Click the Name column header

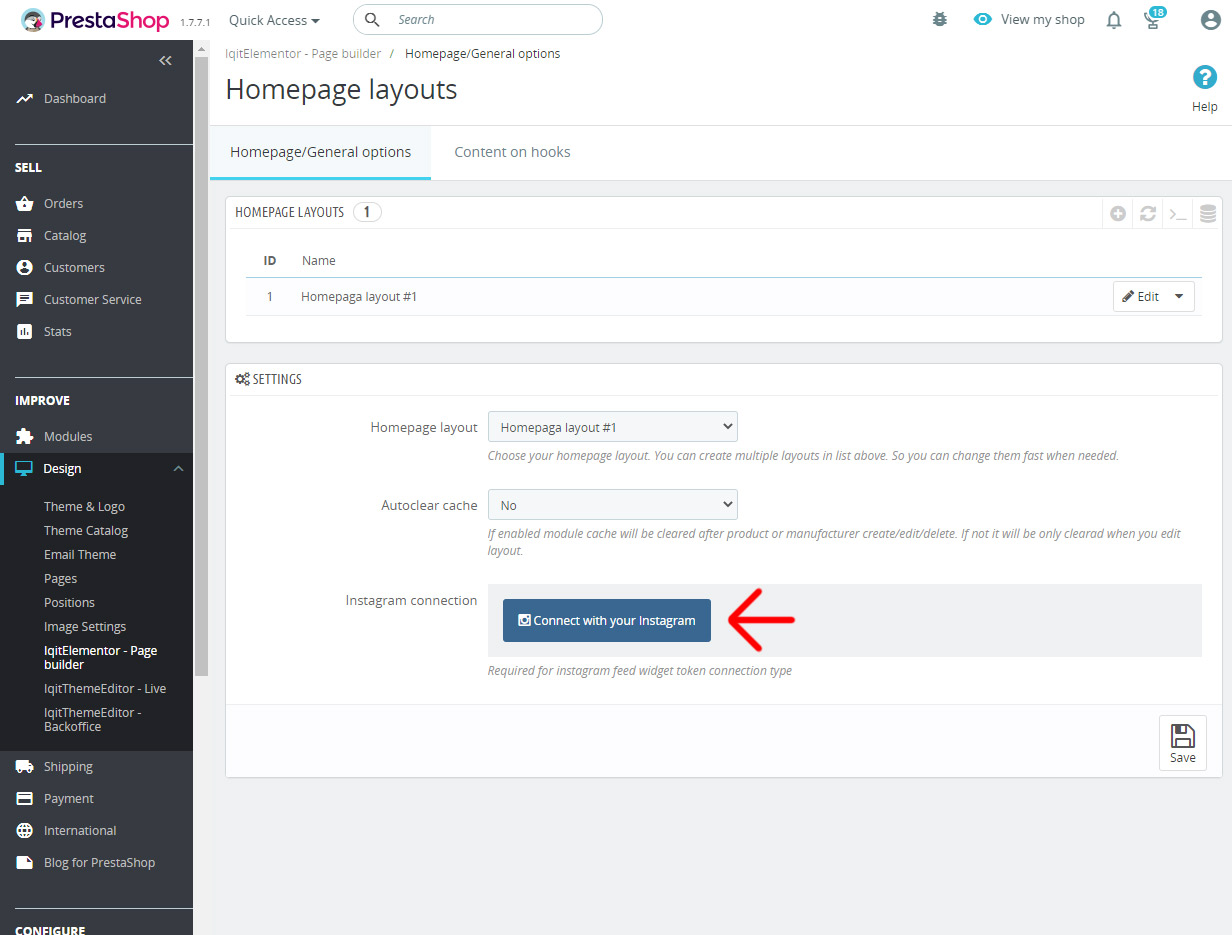pos(319,260)
